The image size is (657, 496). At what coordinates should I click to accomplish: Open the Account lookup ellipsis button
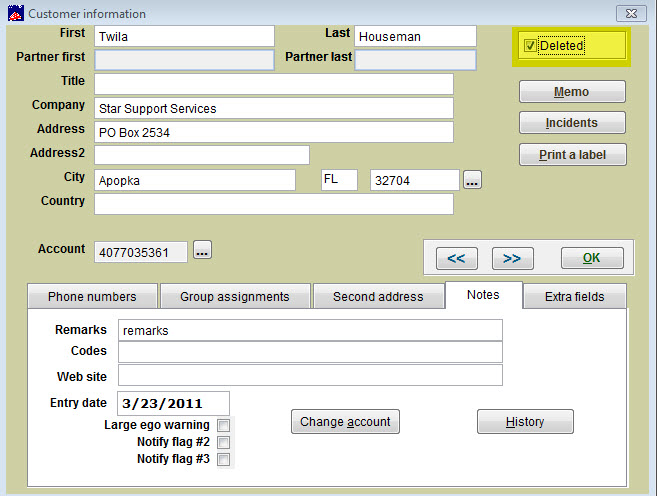click(x=202, y=250)
